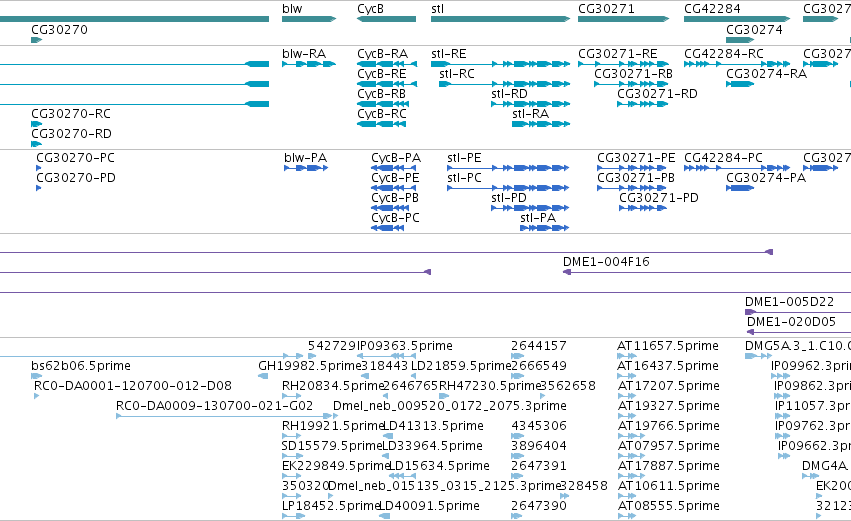Select the CG42284-RC transcript
The width and height of the screenshot is (851, 521).
pyautogui.click(x=736, y=64)
